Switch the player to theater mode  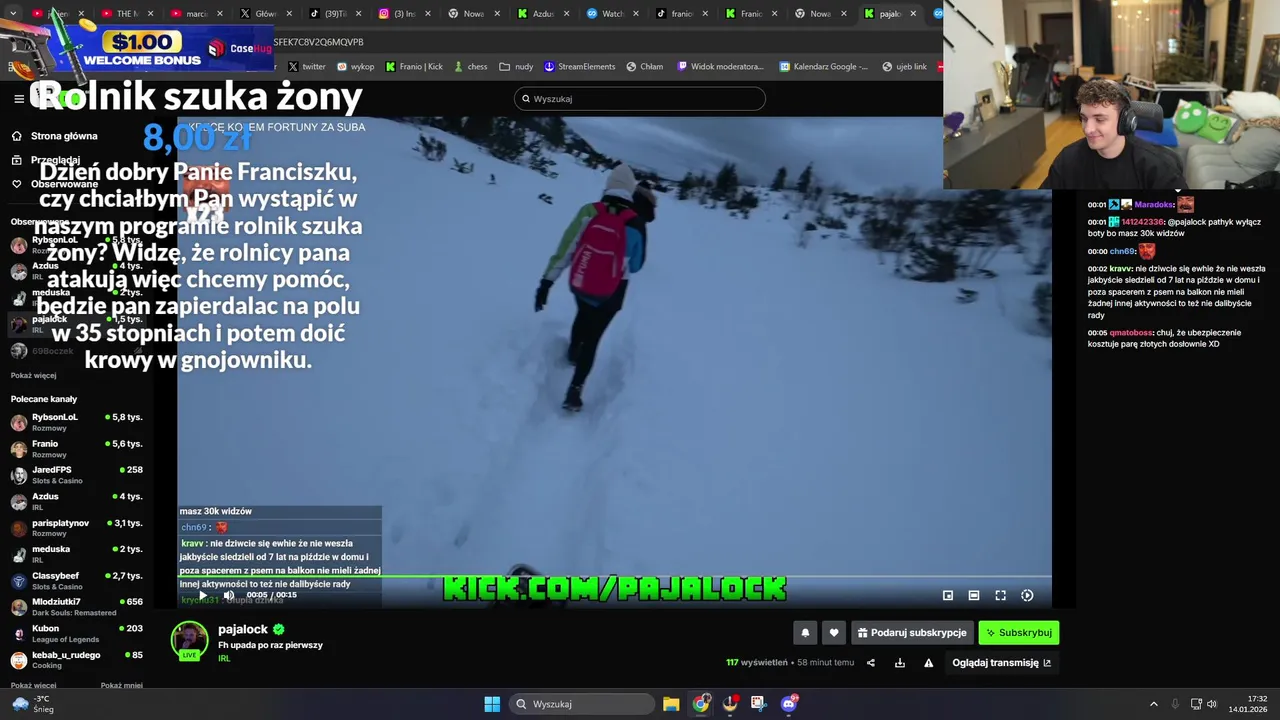click(974, 595)
